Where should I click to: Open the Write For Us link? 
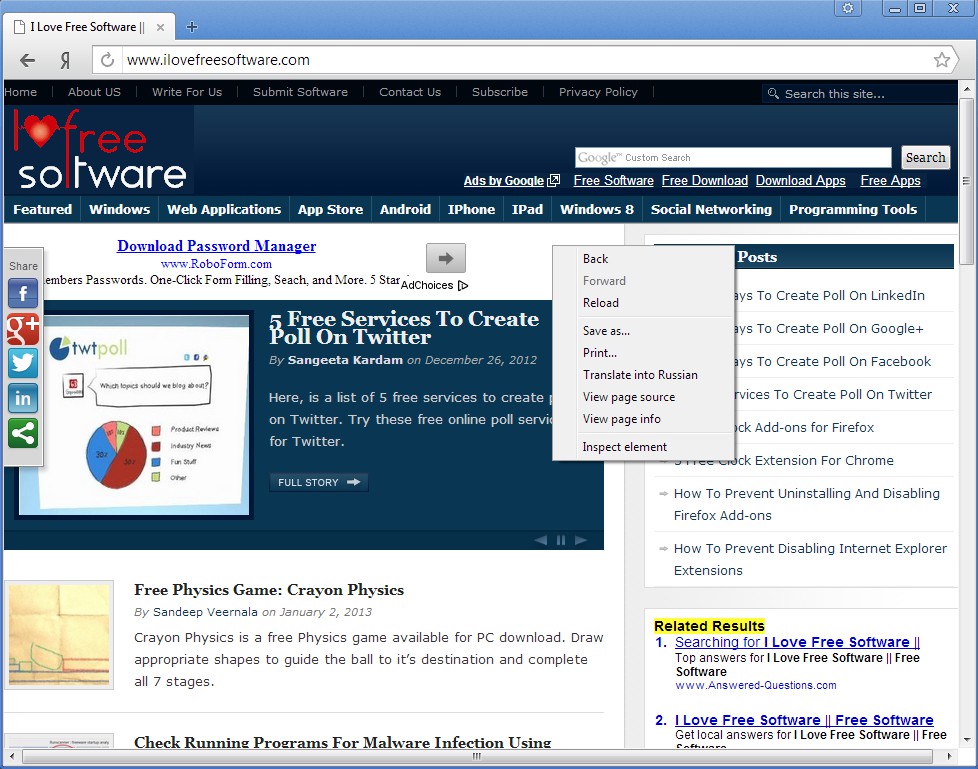(187, 92)
